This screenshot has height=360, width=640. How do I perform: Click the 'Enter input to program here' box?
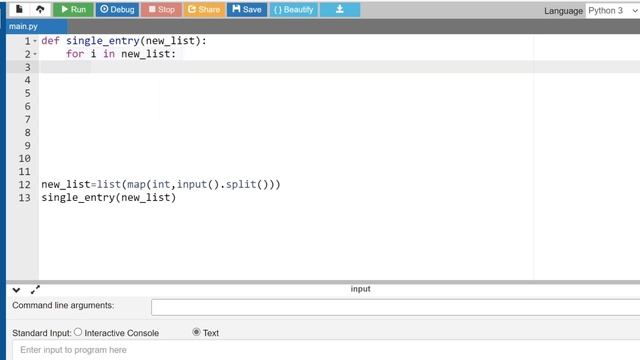click(326, 350)
